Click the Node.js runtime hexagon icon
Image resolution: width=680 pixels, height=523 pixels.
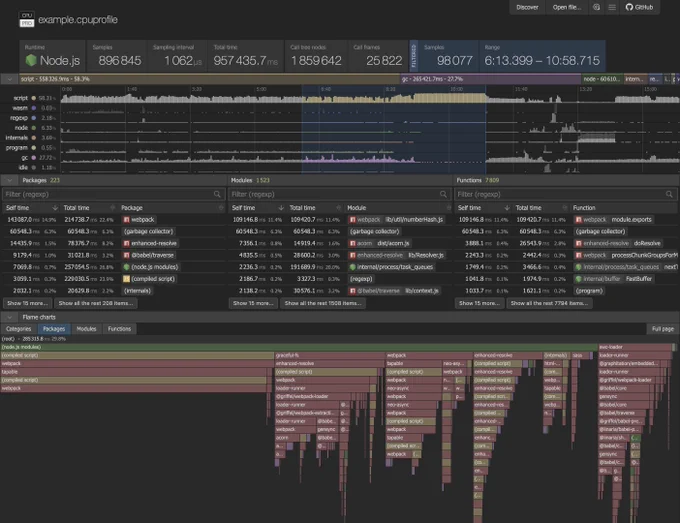(31, 60)
